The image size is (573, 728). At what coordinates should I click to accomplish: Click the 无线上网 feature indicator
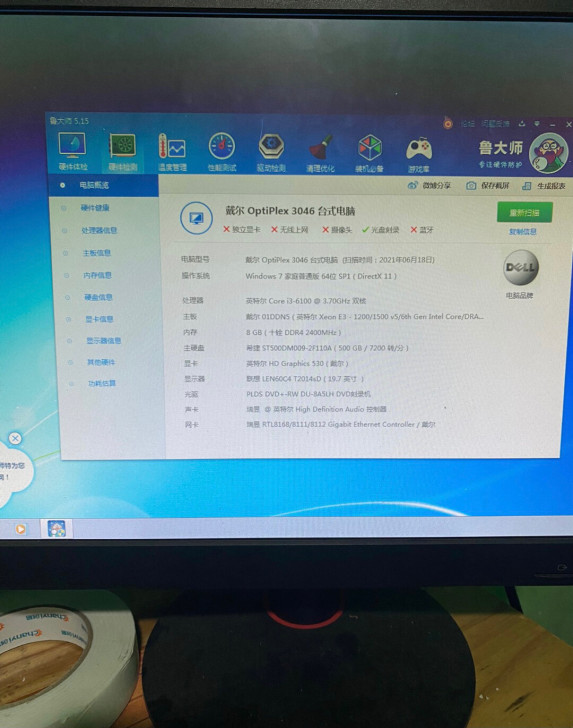[290, 229]
